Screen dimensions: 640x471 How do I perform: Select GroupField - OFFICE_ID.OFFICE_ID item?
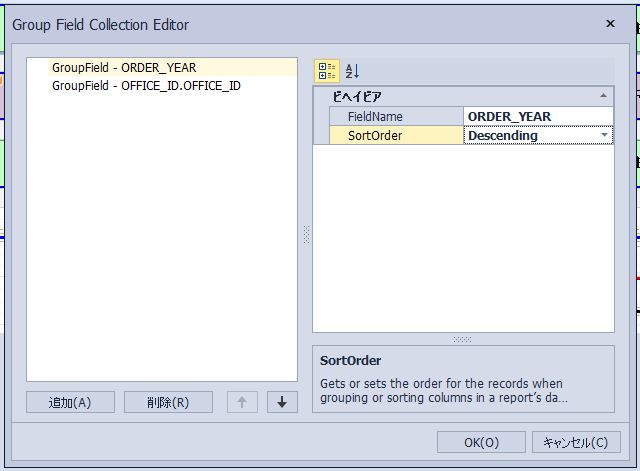(x=146, y=86)
